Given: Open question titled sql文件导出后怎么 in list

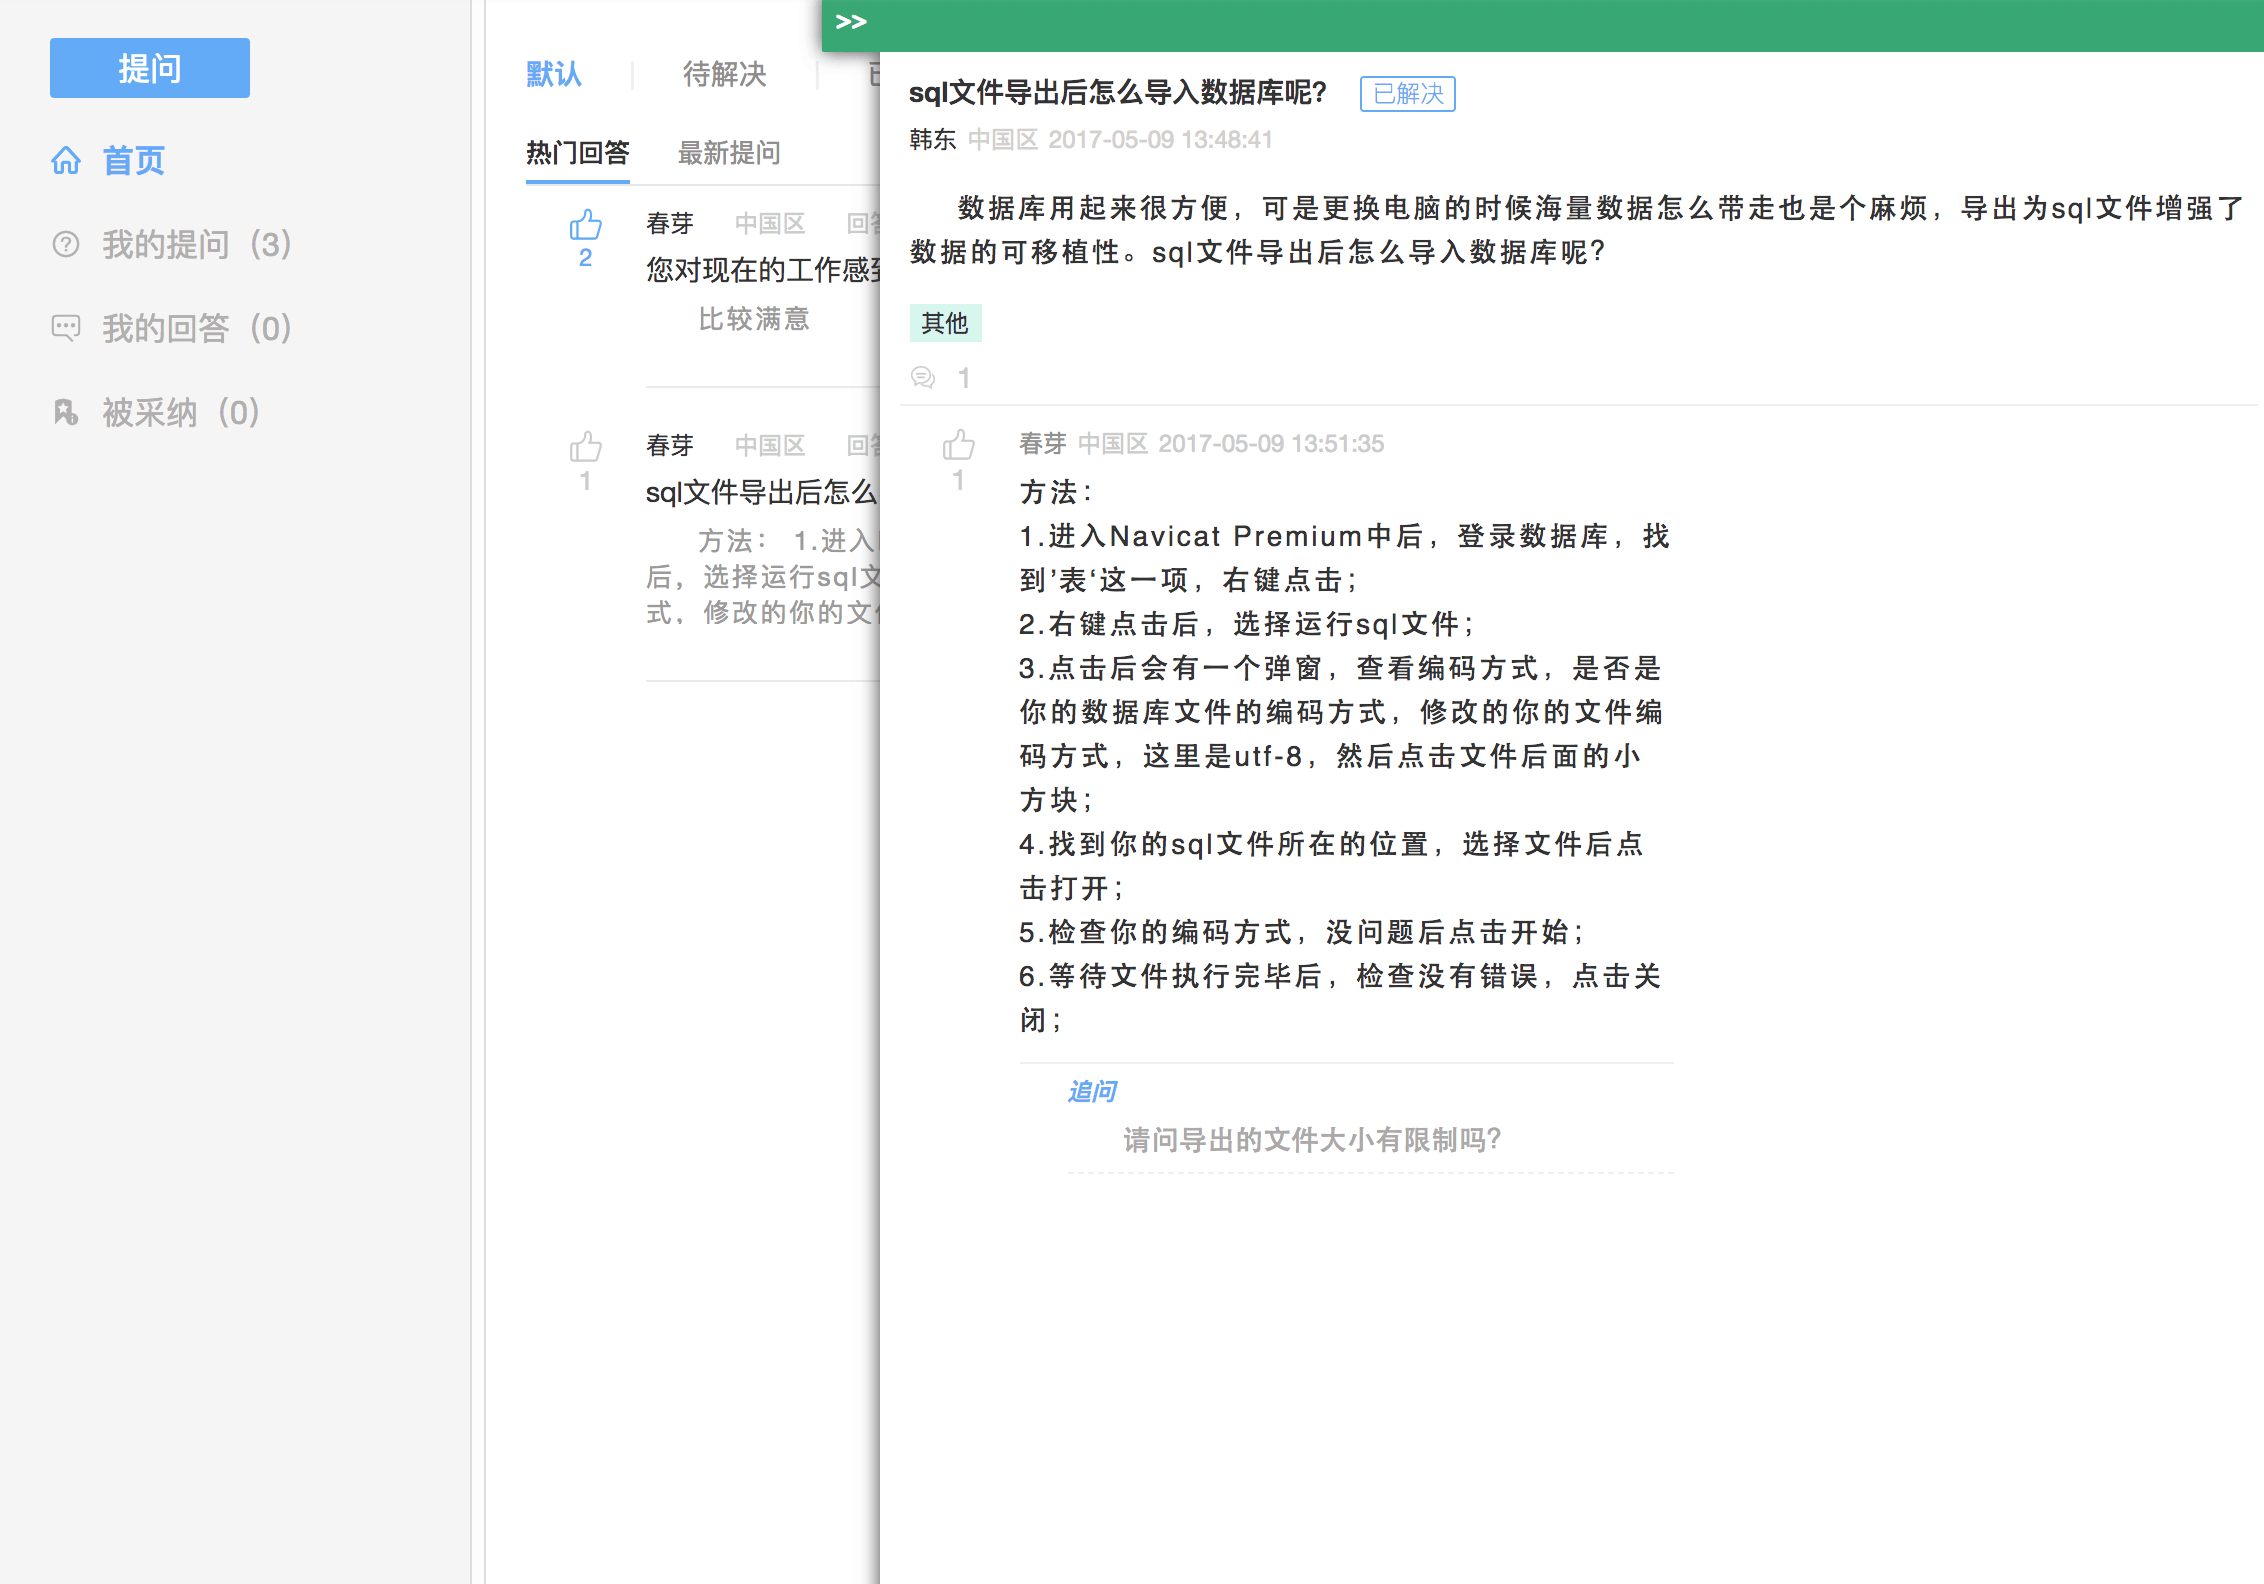Looking at the screenshot, I should (762, 492).
